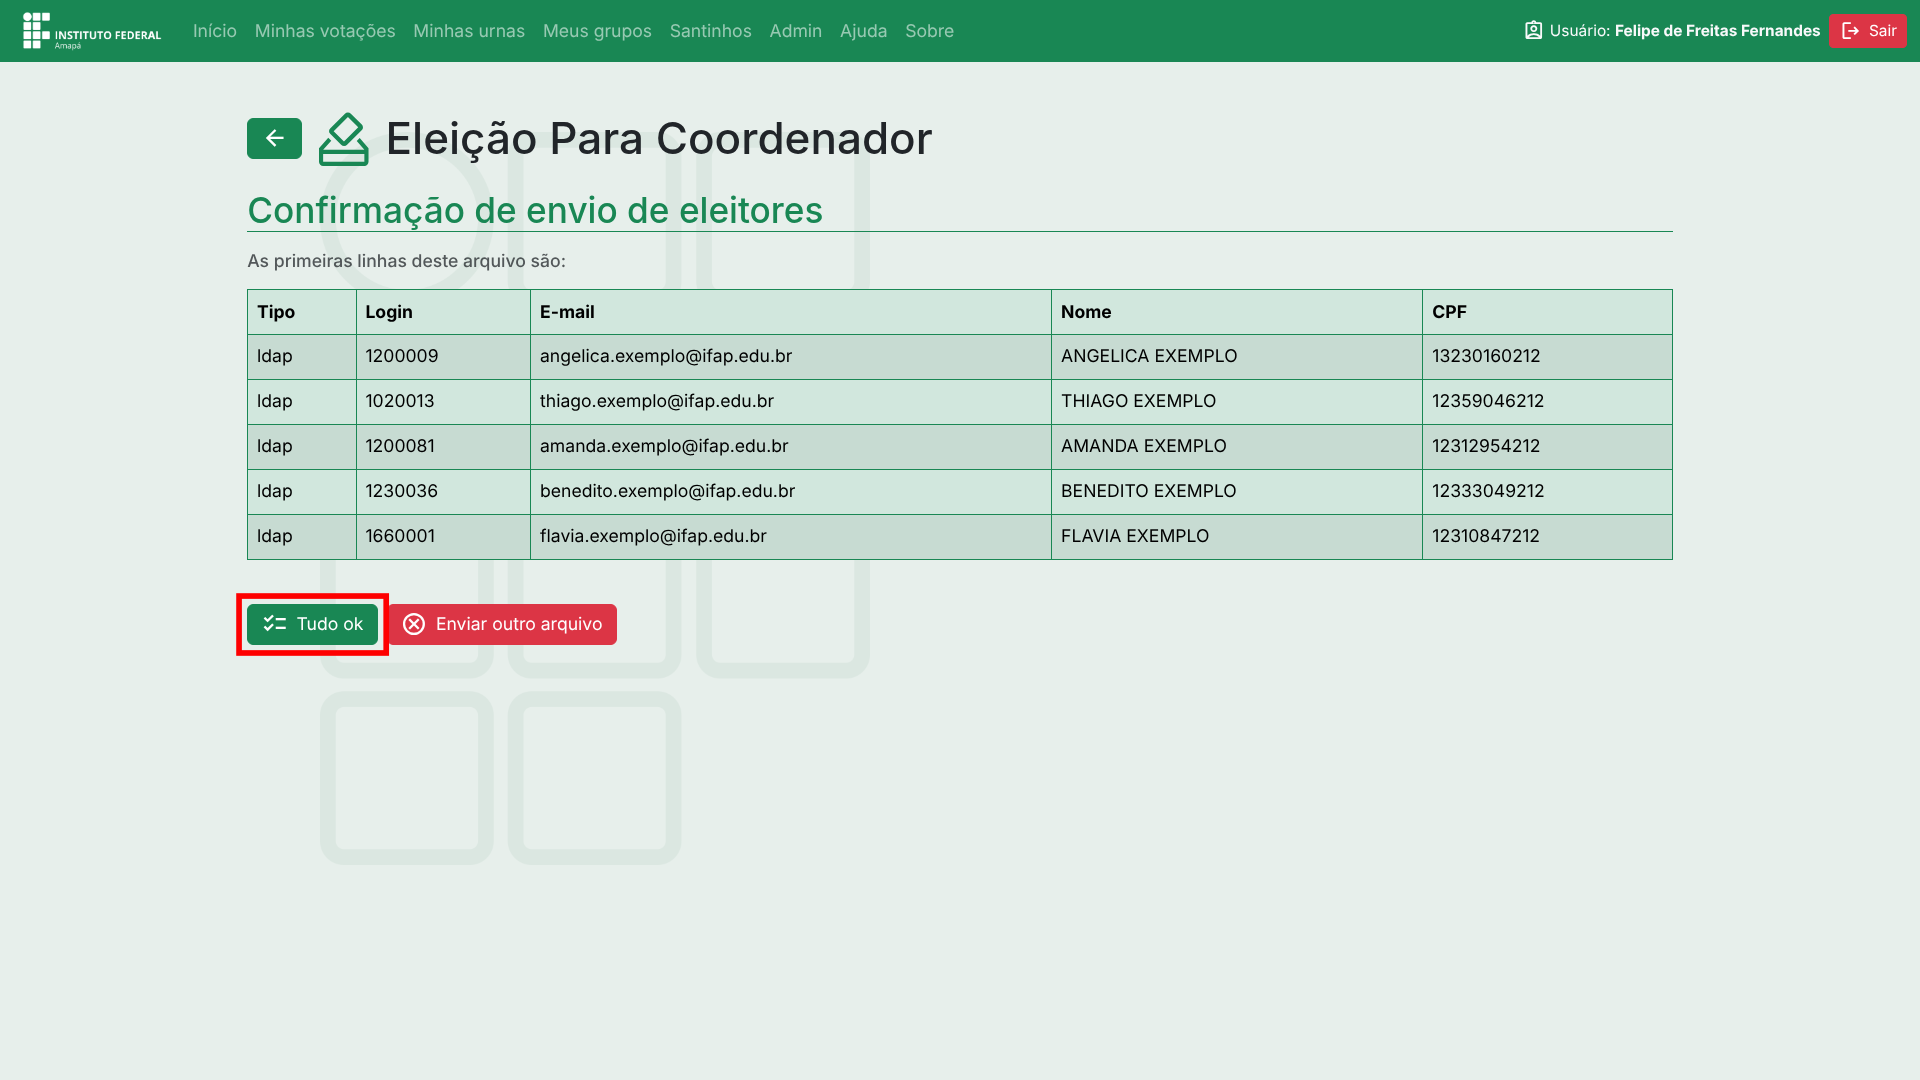The image size is (1920, 1080).
Task: Open Minhas urnas page
Action: tap(468, 31)
